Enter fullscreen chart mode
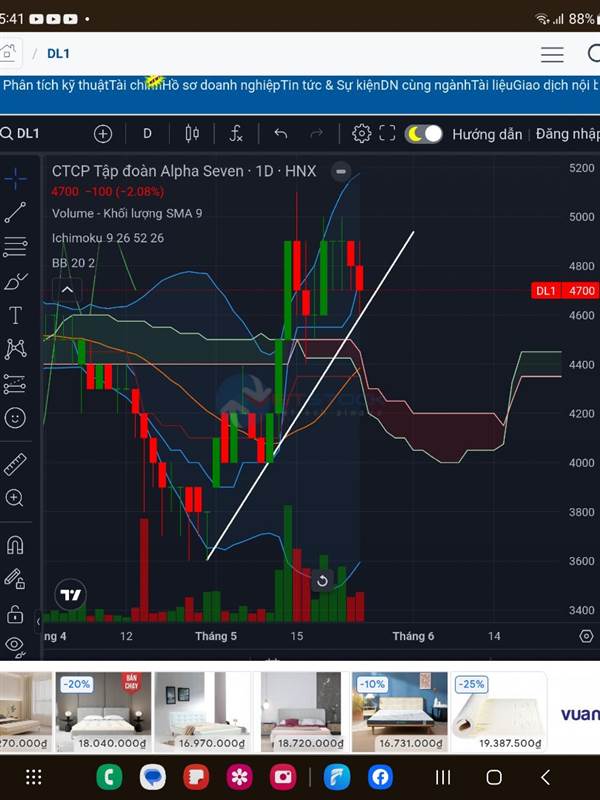Viewport: 600px width, 800px height. [387, 134]
